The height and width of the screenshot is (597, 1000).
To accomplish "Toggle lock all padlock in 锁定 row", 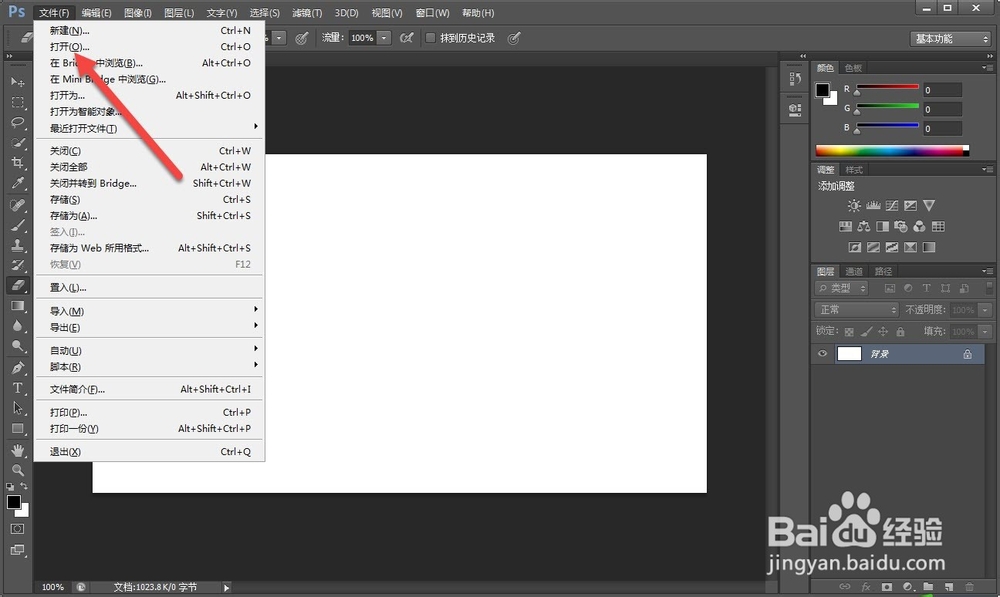I will [900, 332].
